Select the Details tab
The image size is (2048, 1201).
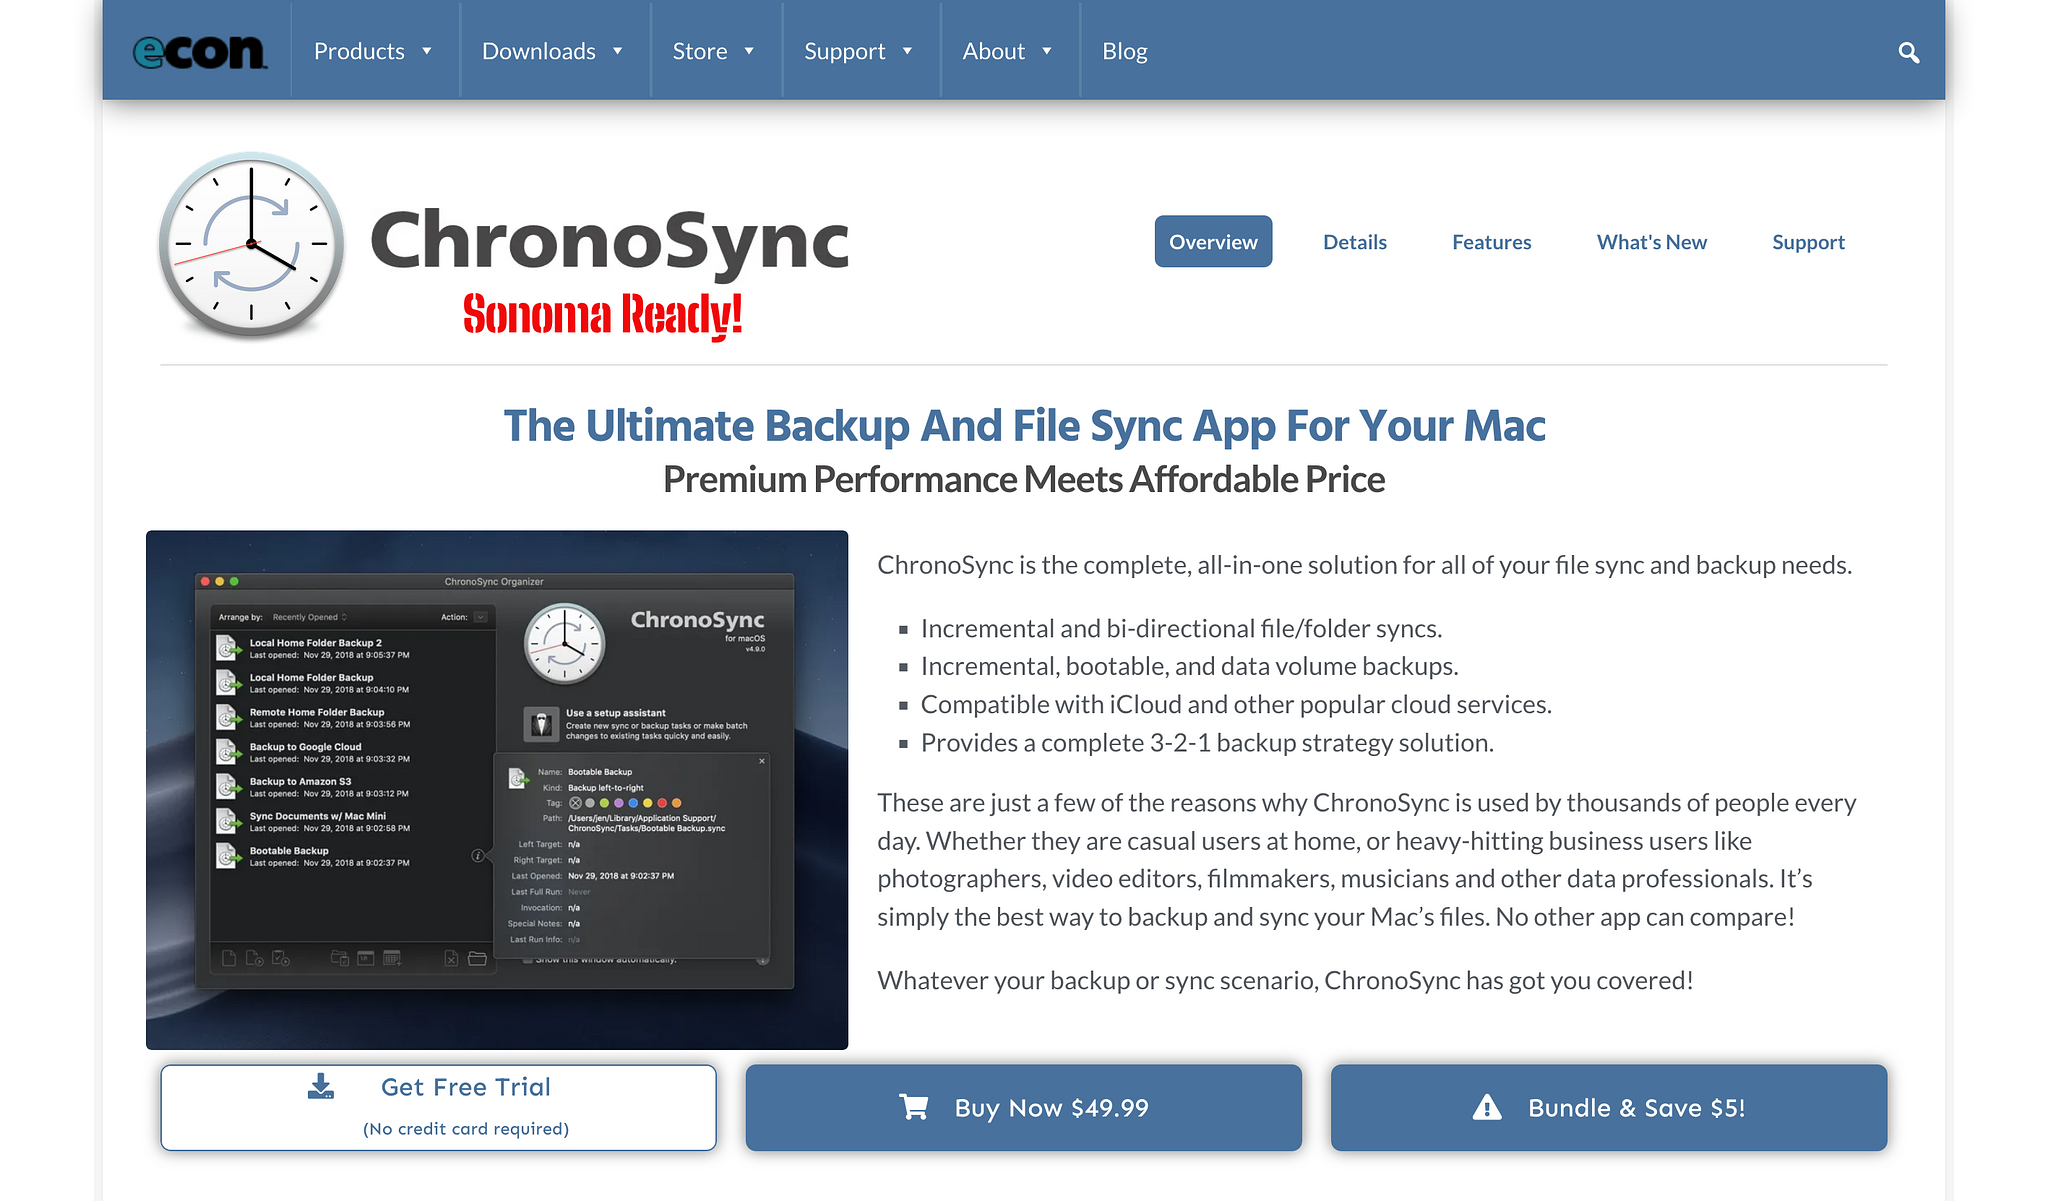point(1353,240)
